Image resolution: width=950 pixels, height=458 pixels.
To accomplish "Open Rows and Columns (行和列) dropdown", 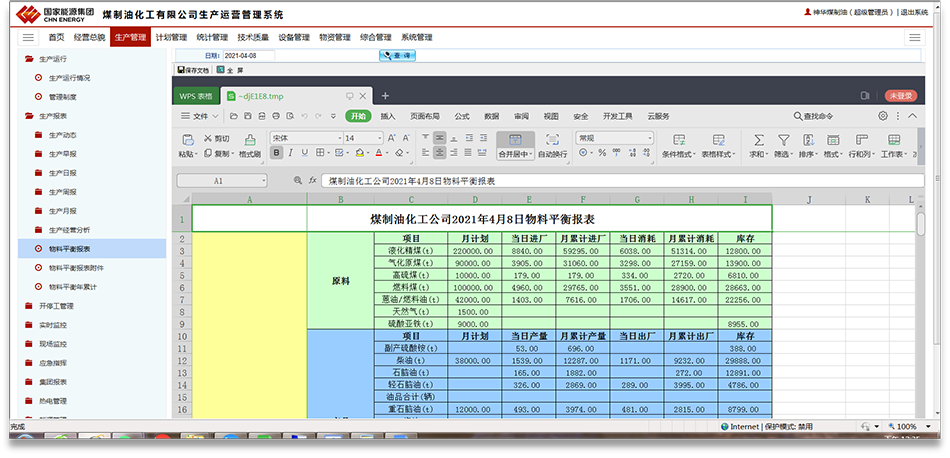I will click(861, 146).
